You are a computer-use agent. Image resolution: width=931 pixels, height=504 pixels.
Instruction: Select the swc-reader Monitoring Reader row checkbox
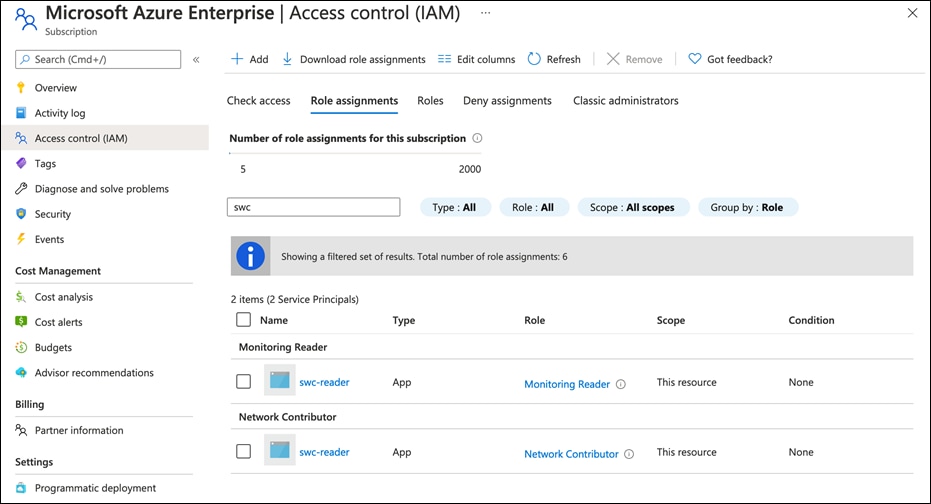244,382
